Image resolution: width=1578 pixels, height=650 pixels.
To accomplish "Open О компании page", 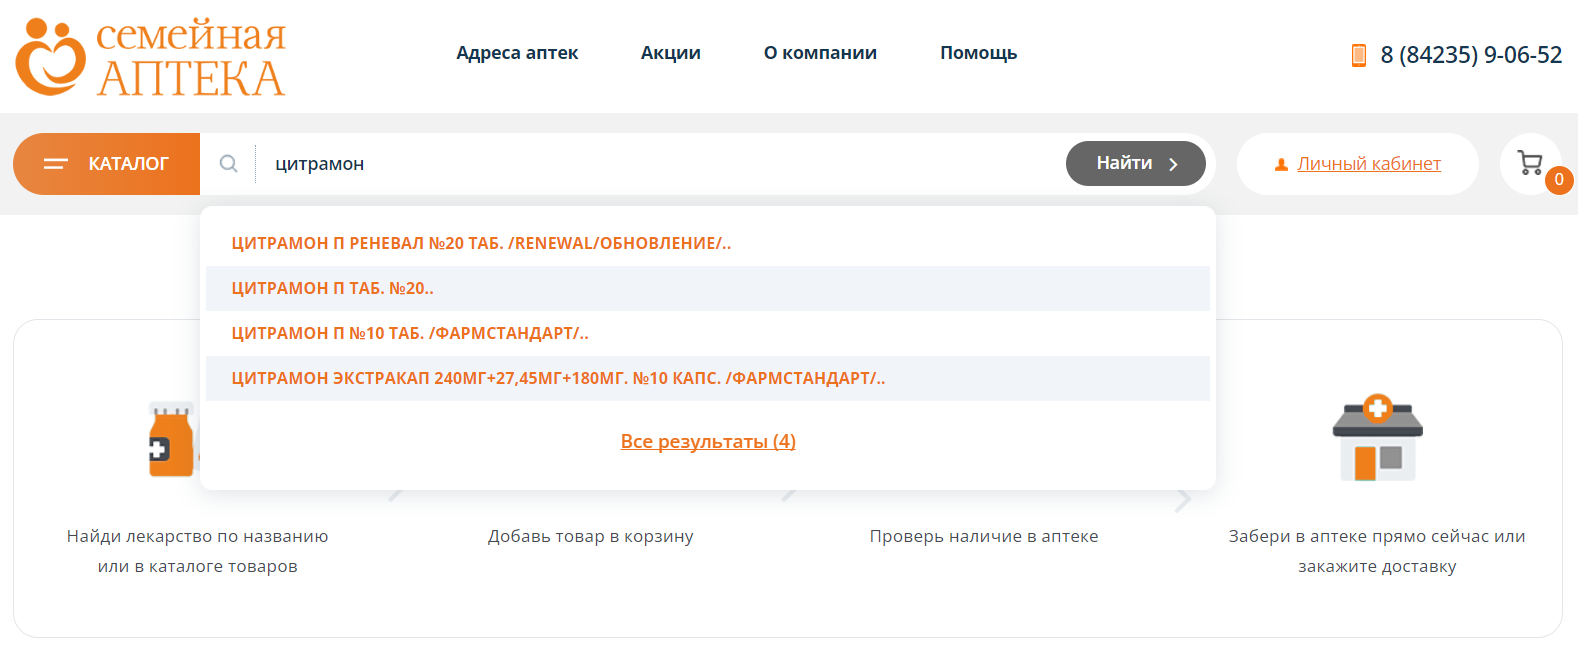I will pyautogui.click(x=820, y=53).
